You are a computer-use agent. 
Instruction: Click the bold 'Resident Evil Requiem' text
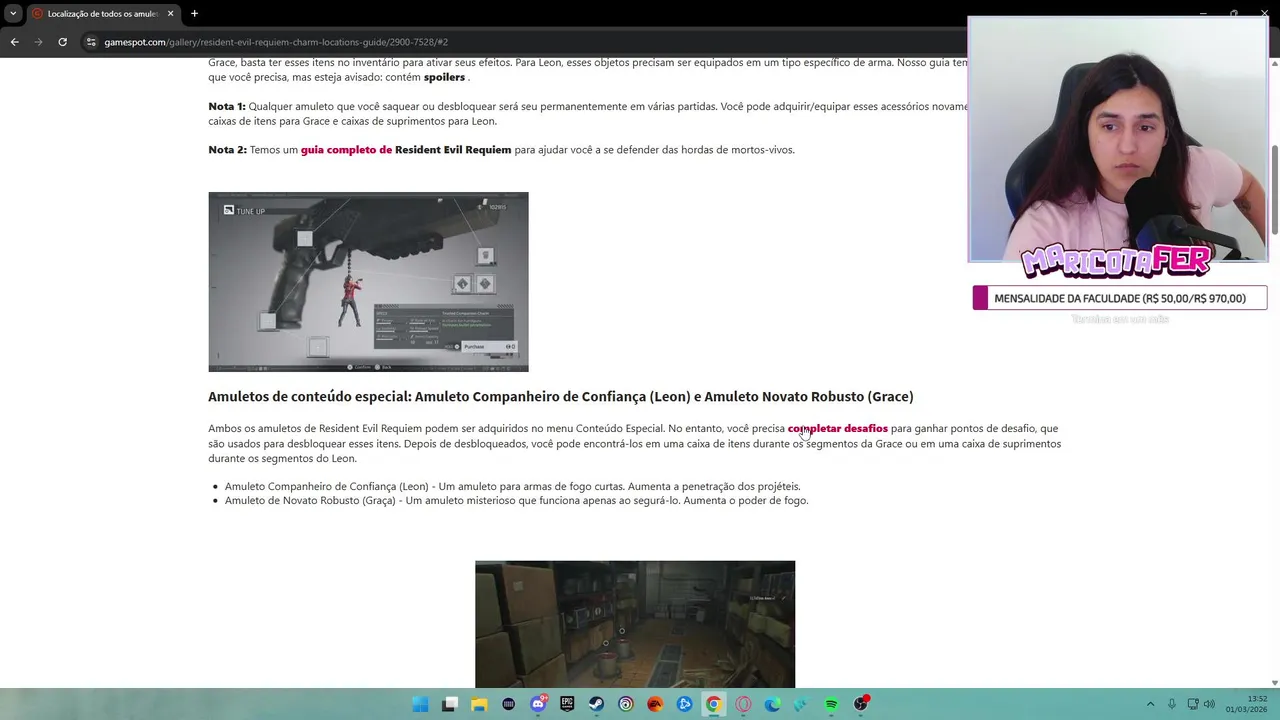[x=453, y=150]
